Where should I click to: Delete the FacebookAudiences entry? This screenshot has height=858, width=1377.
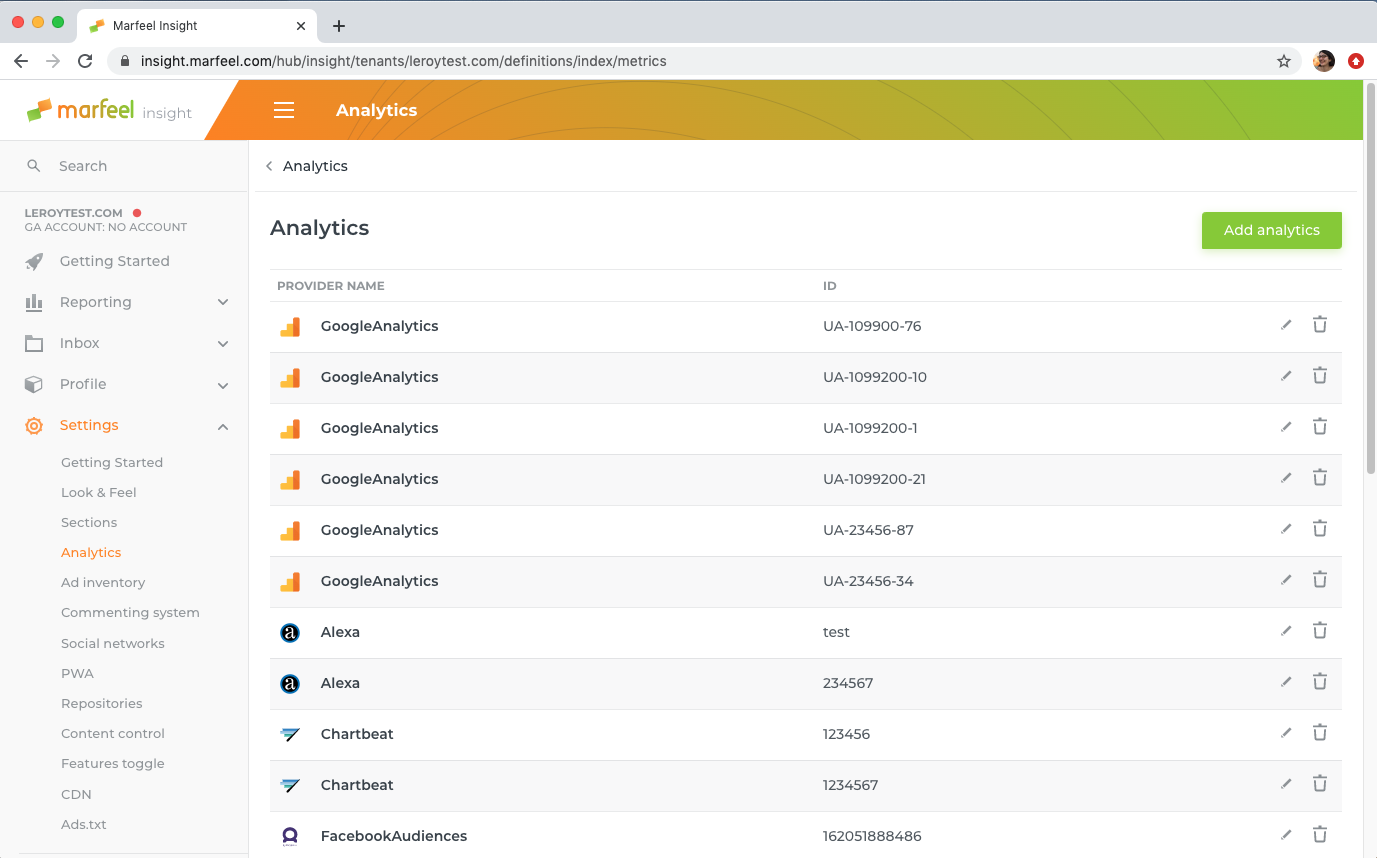click(1320, 835)
